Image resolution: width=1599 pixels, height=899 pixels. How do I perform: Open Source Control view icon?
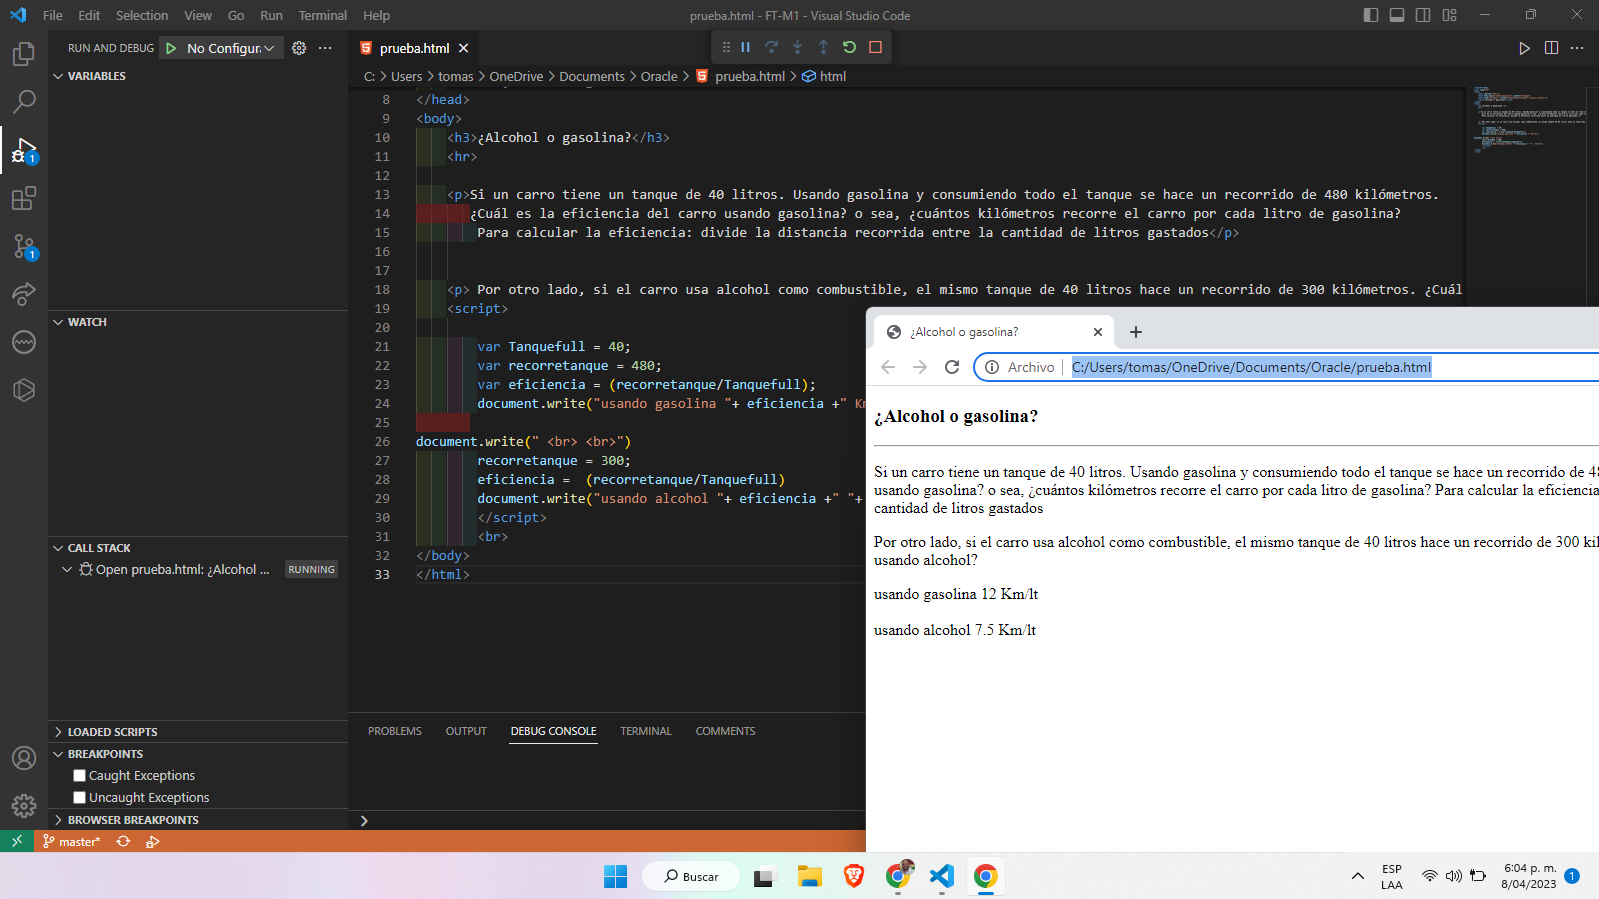pos(24,246)
